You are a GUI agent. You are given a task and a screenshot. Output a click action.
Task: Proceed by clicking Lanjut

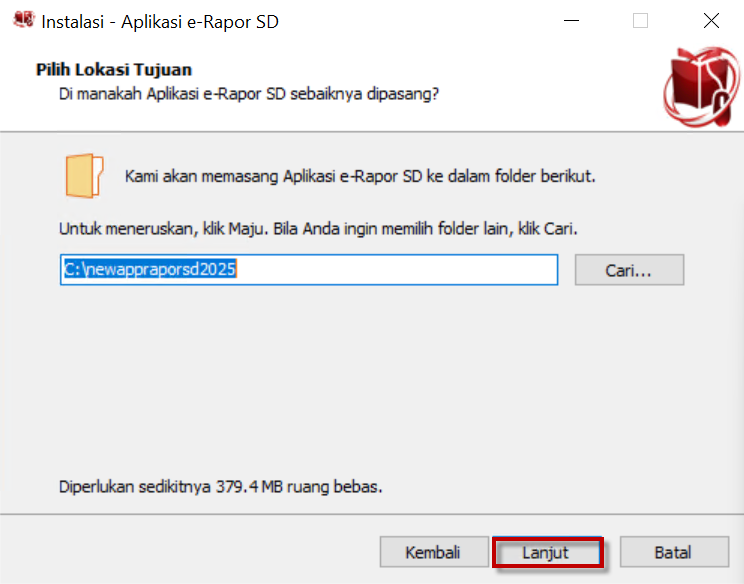547,552
